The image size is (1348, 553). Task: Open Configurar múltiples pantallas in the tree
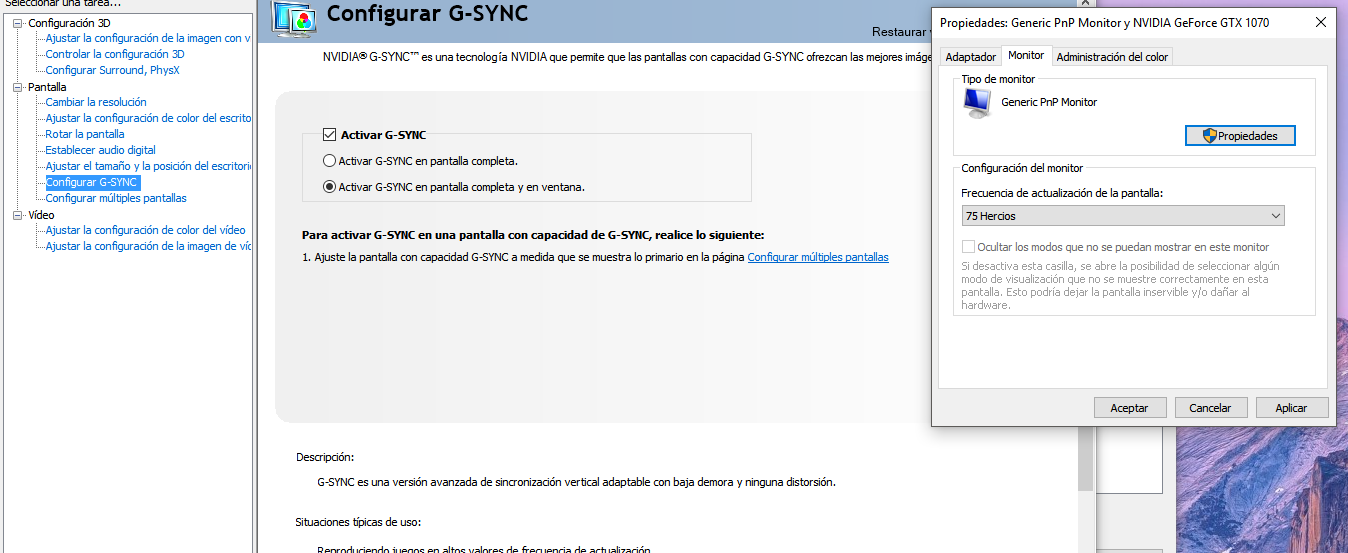(x=116, y=198)
